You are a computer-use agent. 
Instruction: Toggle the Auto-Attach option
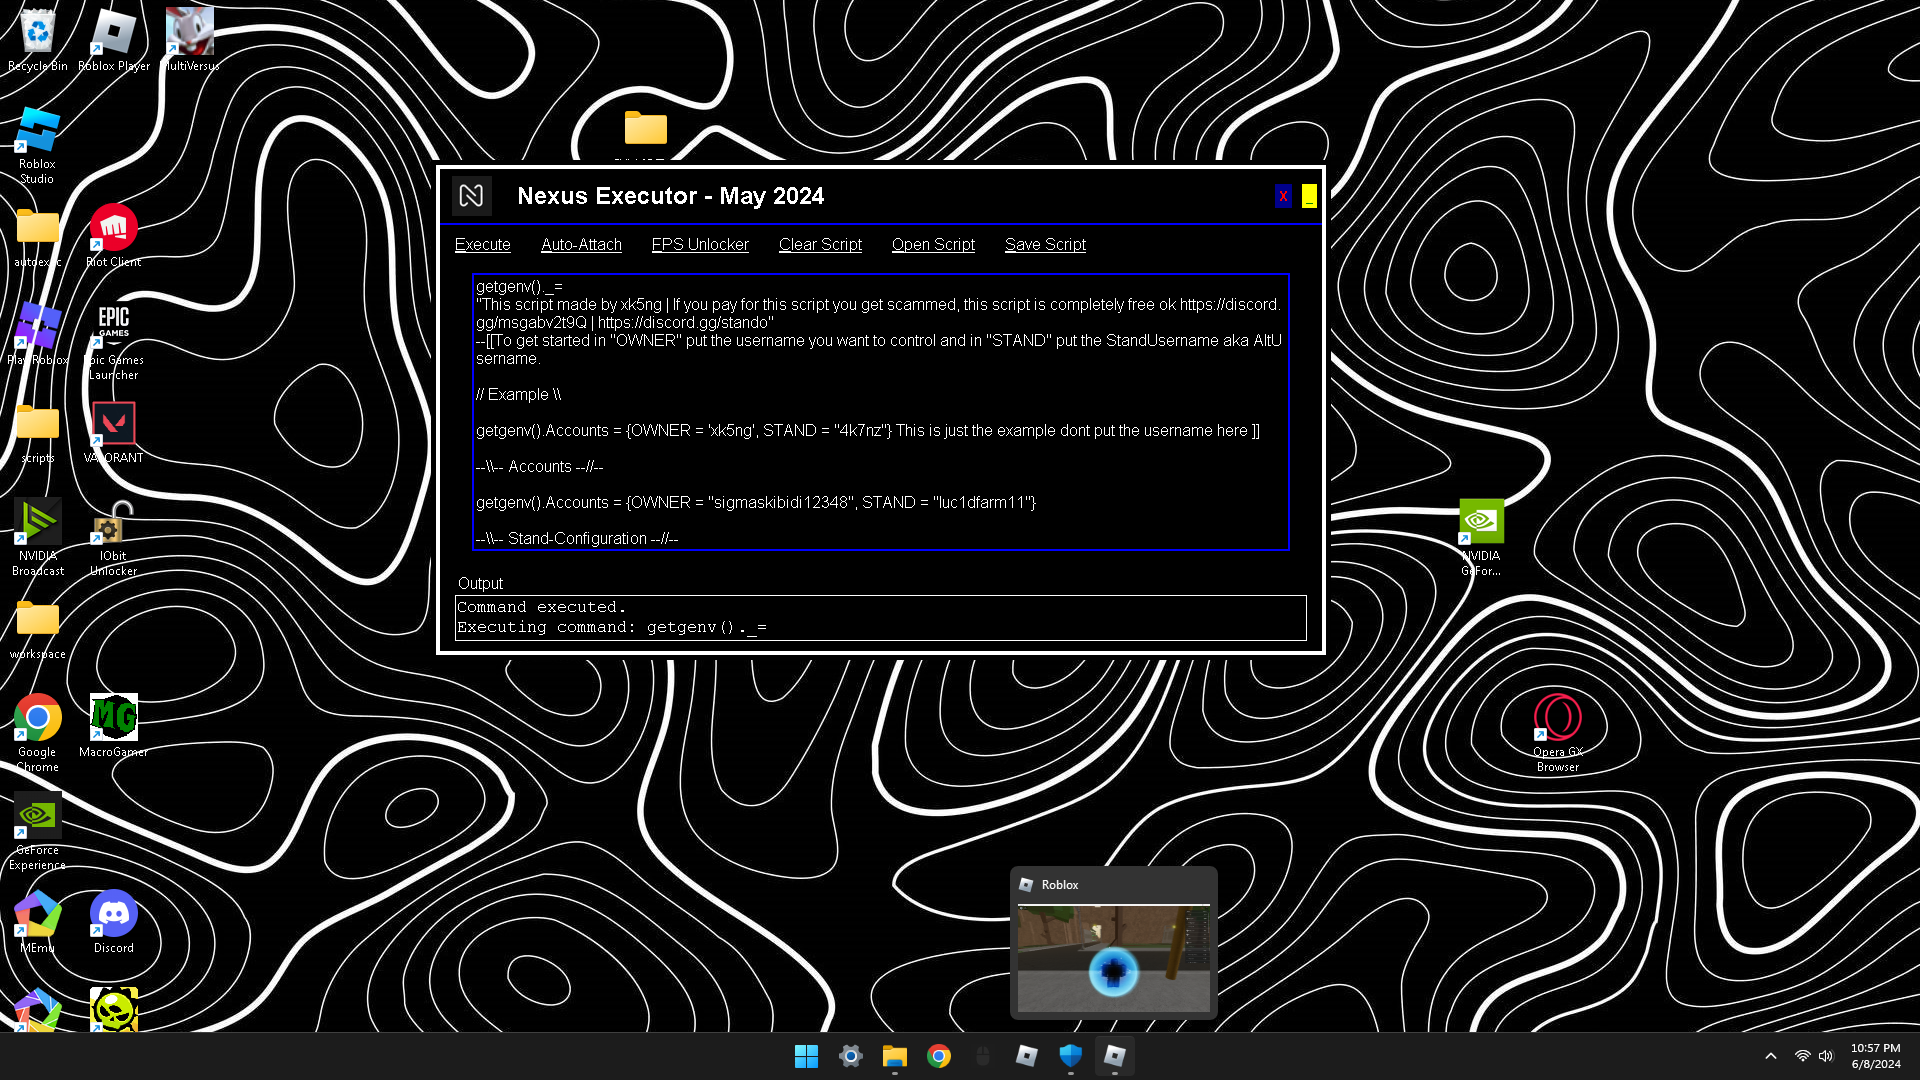[581, 245]
